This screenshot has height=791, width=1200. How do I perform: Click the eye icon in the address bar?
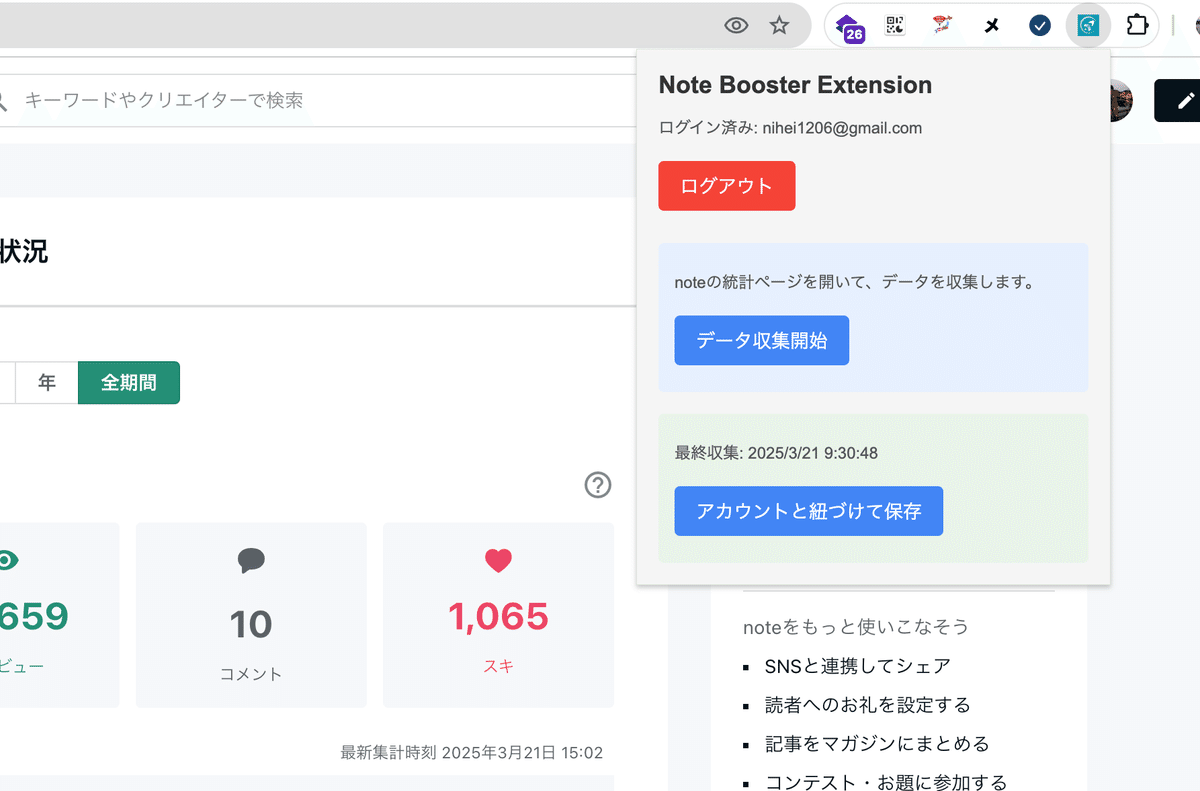coord(736,25)
